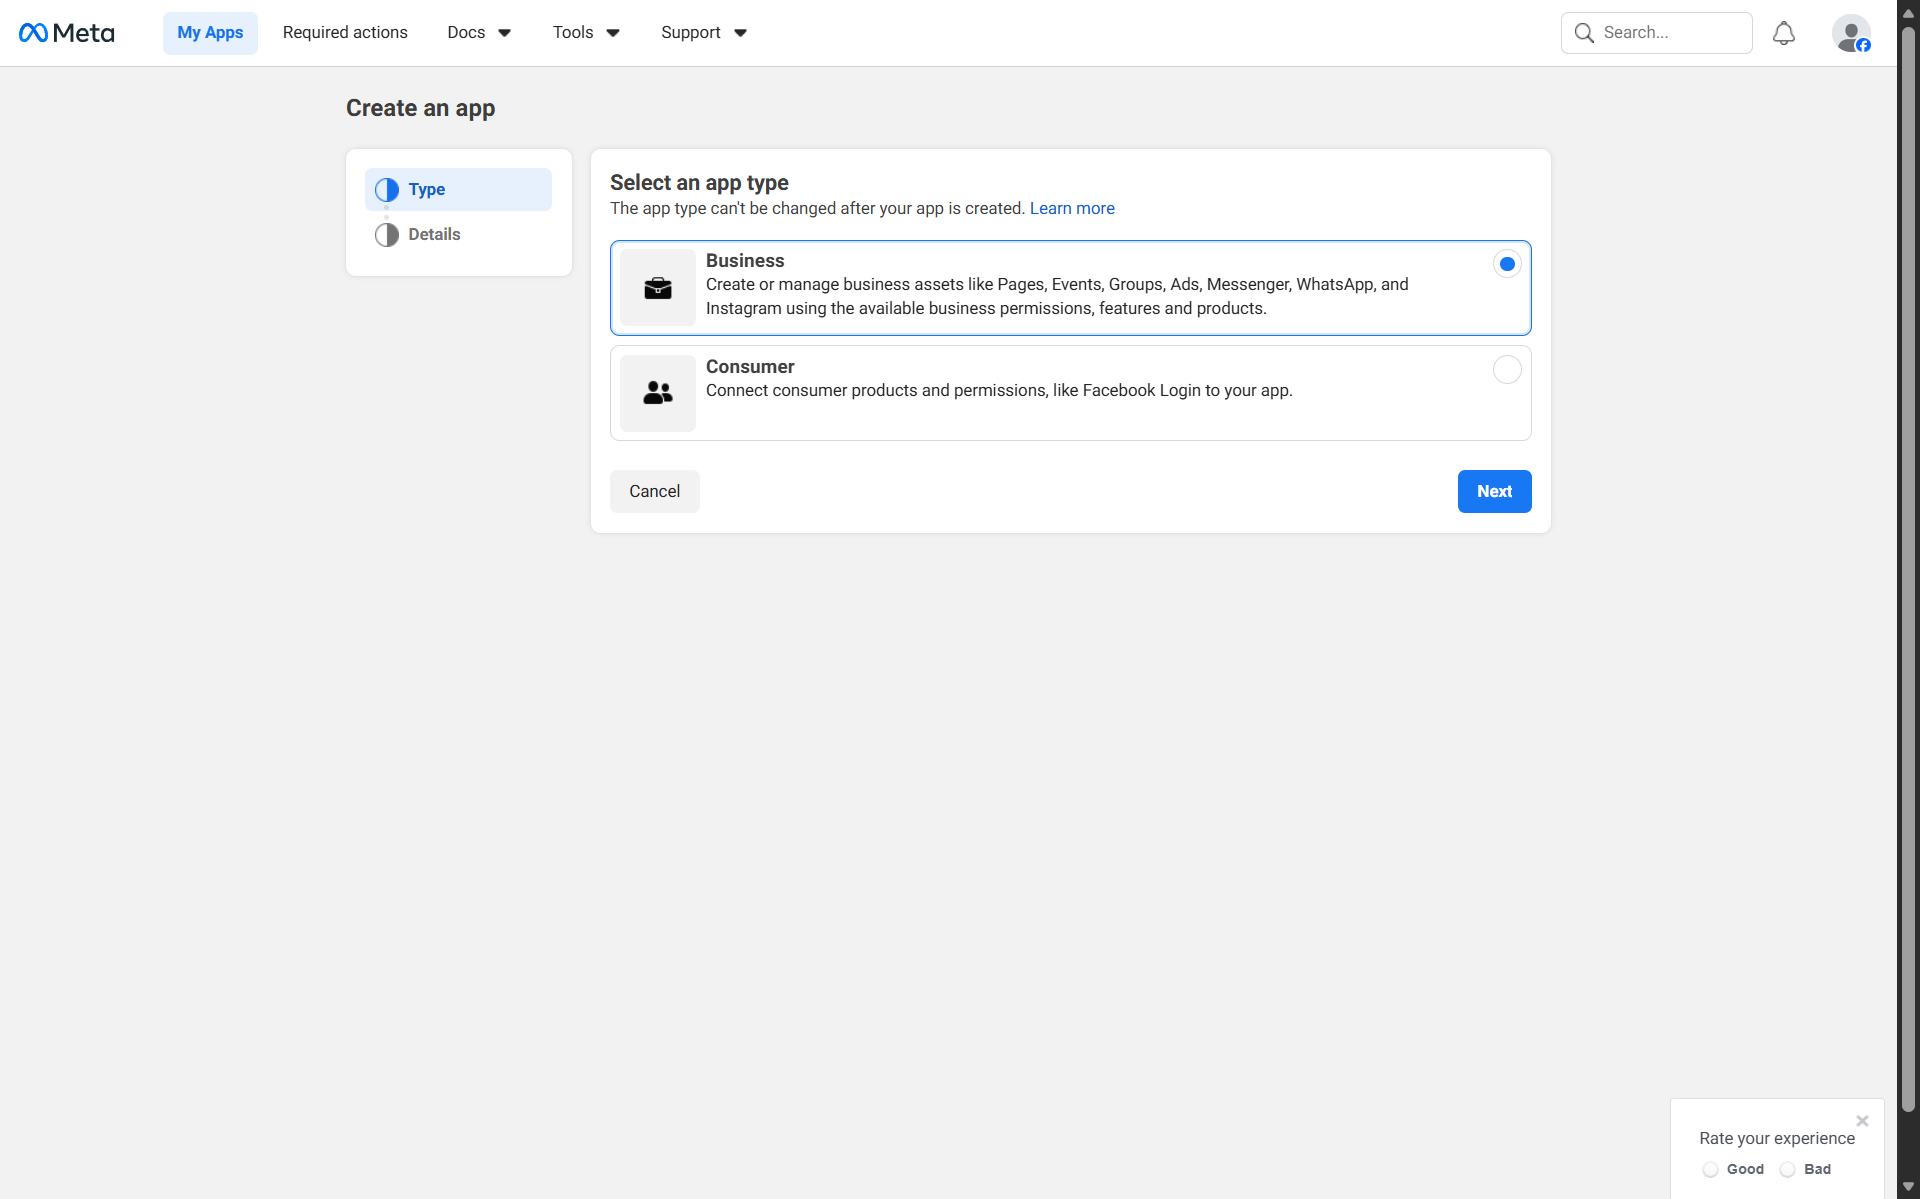Screen dimensions: 1920x1199
Task: Click the Meta logo
Action: click(67, 33)
